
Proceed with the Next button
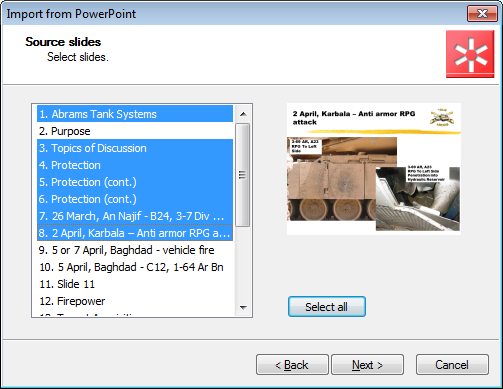(367, 365)
